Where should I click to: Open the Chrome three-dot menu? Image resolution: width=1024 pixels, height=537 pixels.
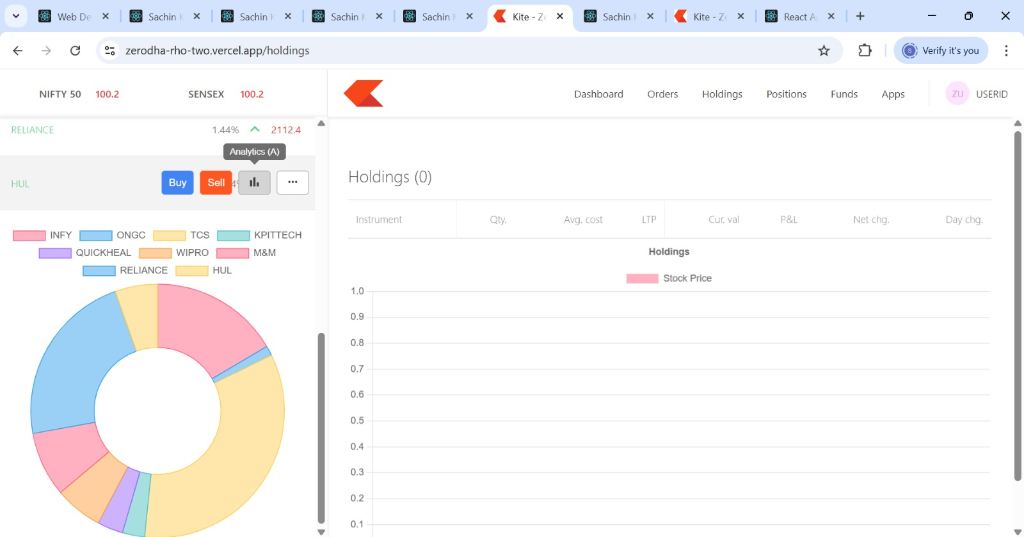1006,50
